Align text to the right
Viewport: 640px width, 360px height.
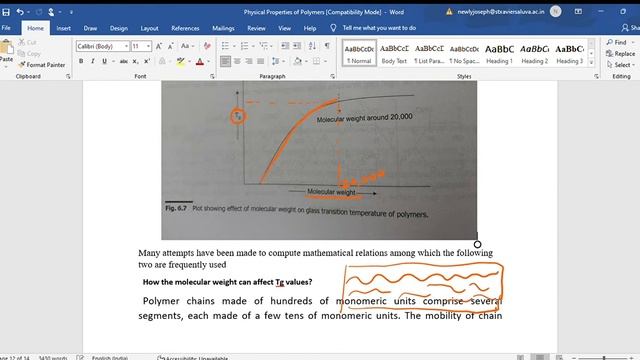[x=249, y=61]
